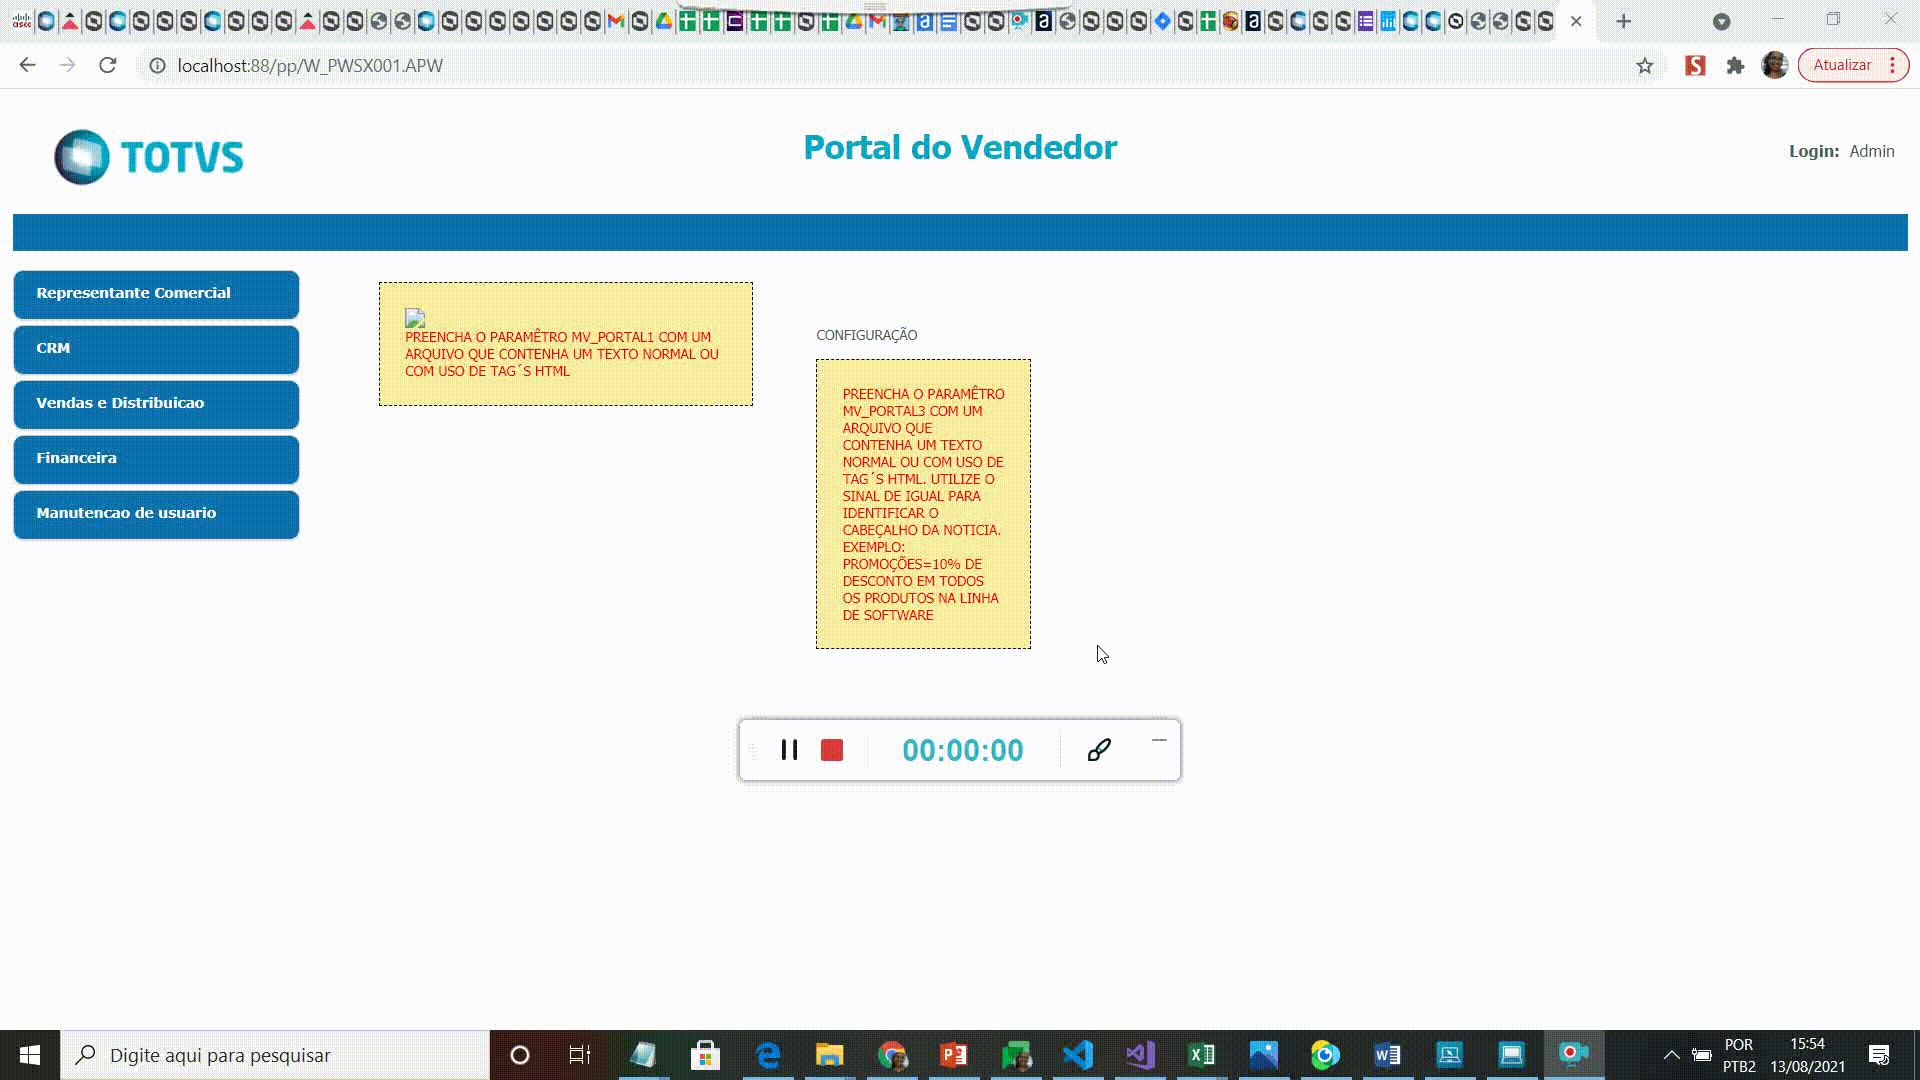Open the tab search dropdown

pos(1721,21)
